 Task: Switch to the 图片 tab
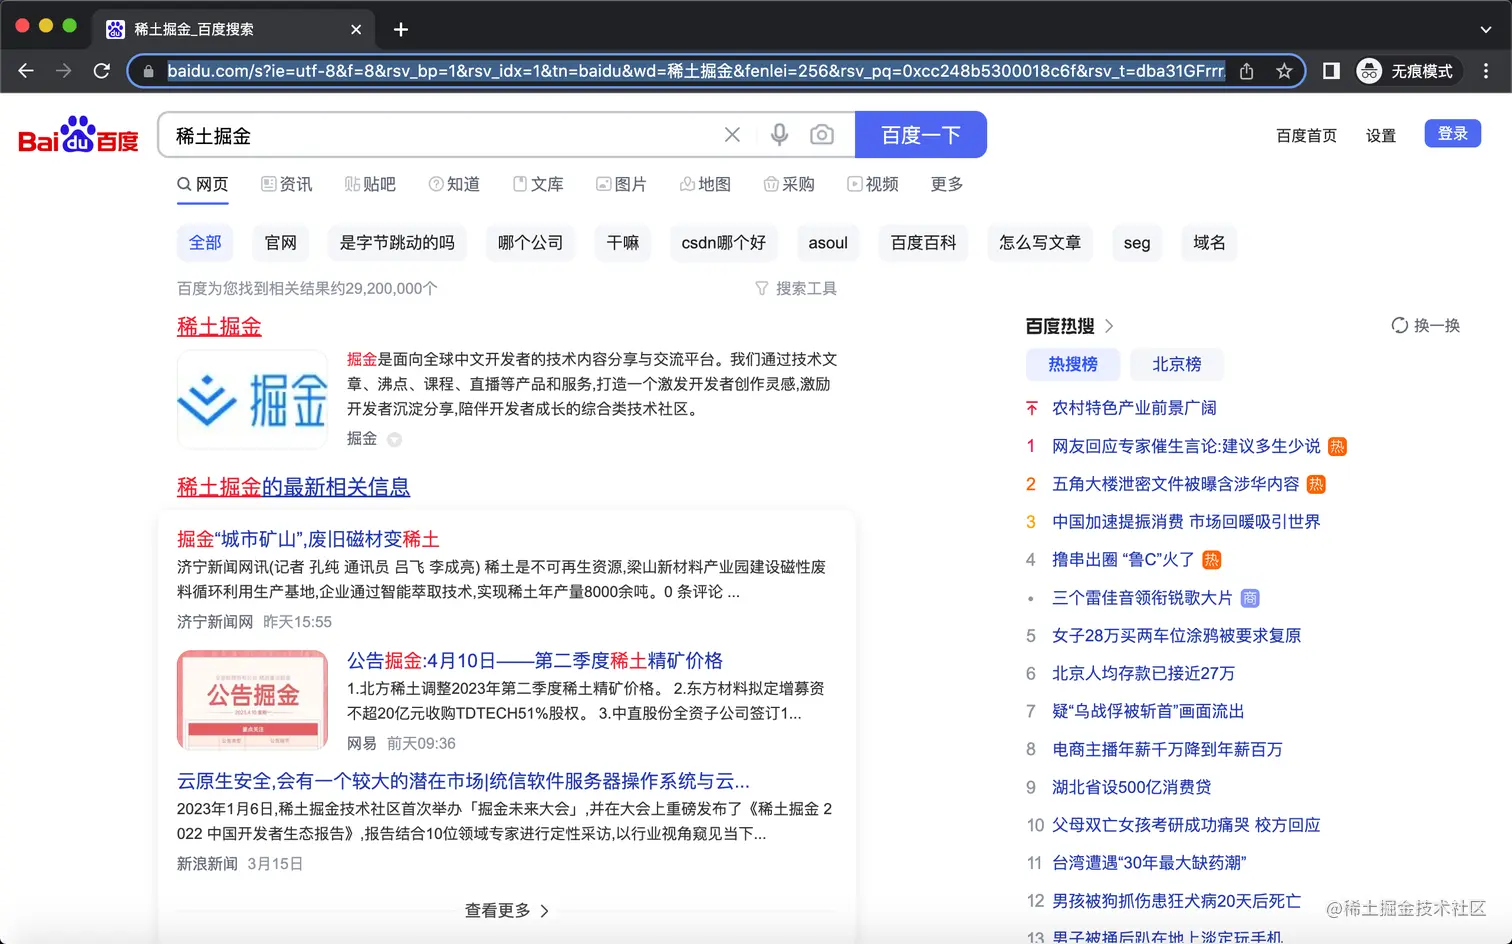(621, 184)
